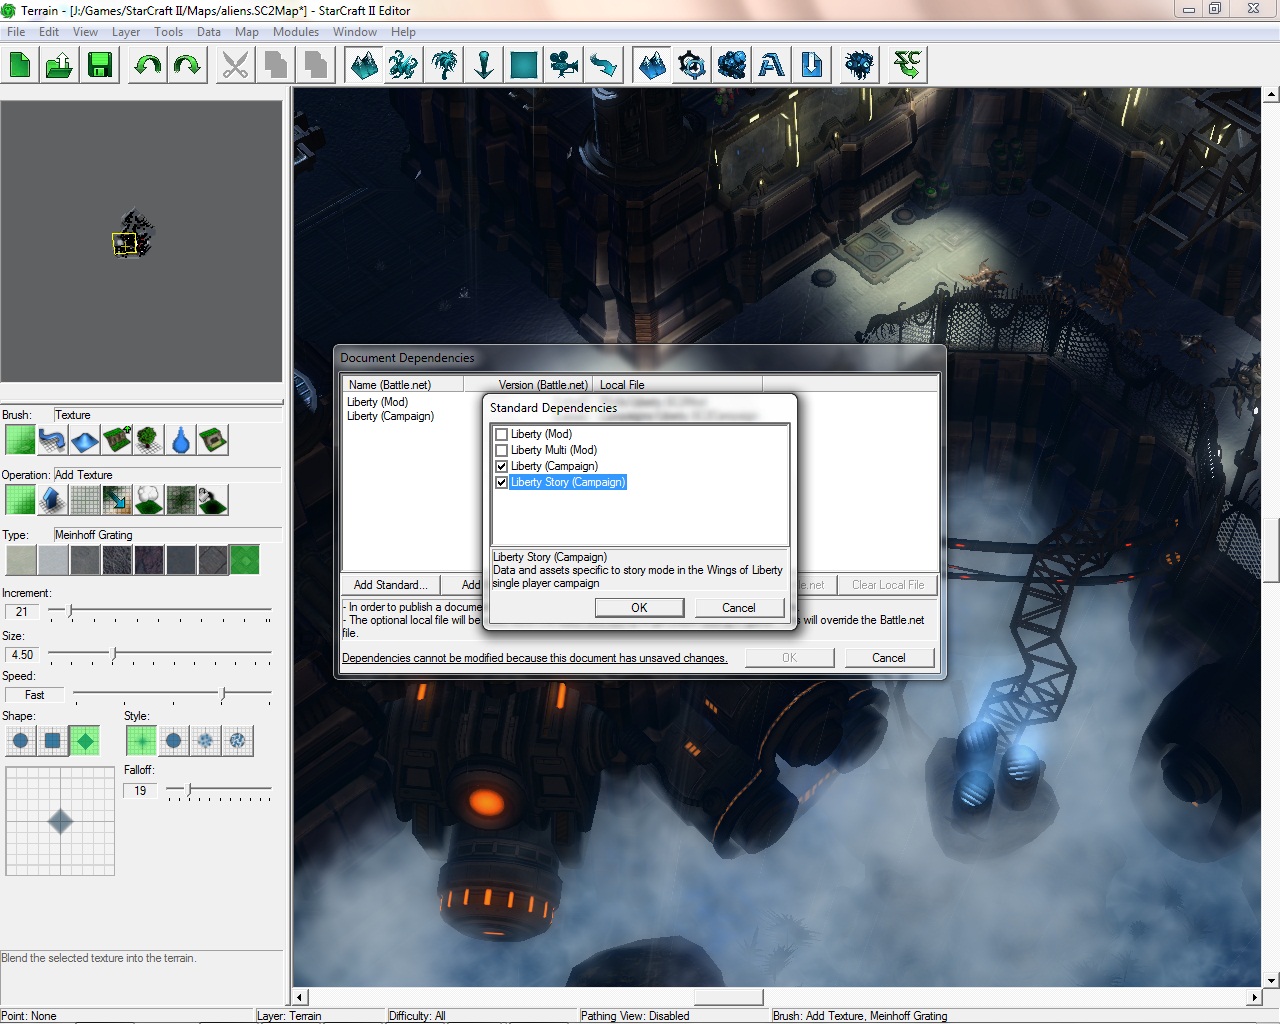Select the square brush shape
The height and width of the screenshot is (1024, 1280).
pyautogui.click(x=53, y=741)
